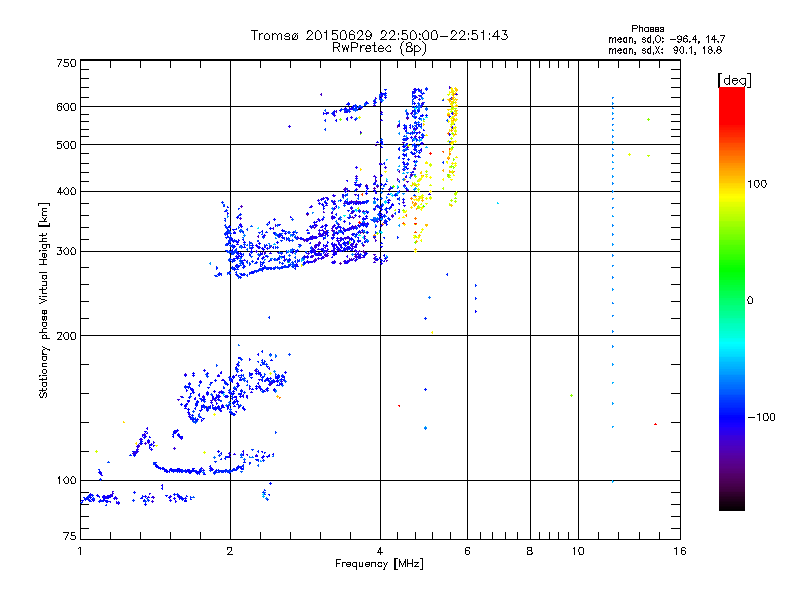Click the "mean, sd,O: -96.4, 14.7" line
Image resolution: width=800 pixels, height=600 pixels.
(666, 39)
